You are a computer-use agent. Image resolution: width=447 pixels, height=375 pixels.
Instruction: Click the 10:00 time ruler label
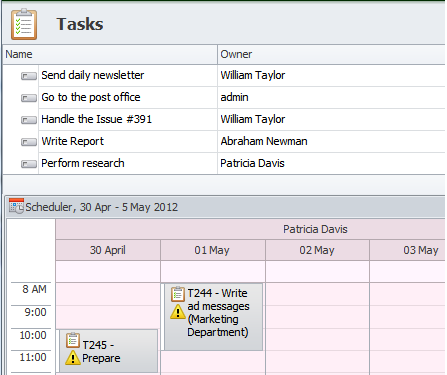tap(33, 335)
